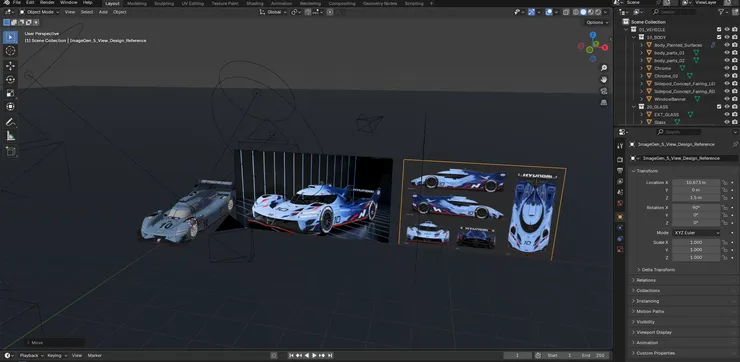The height and width of the screenshot is (362, 740).
Task: Switch to the Shading workspace tab
Action: (x=255, y=3)
